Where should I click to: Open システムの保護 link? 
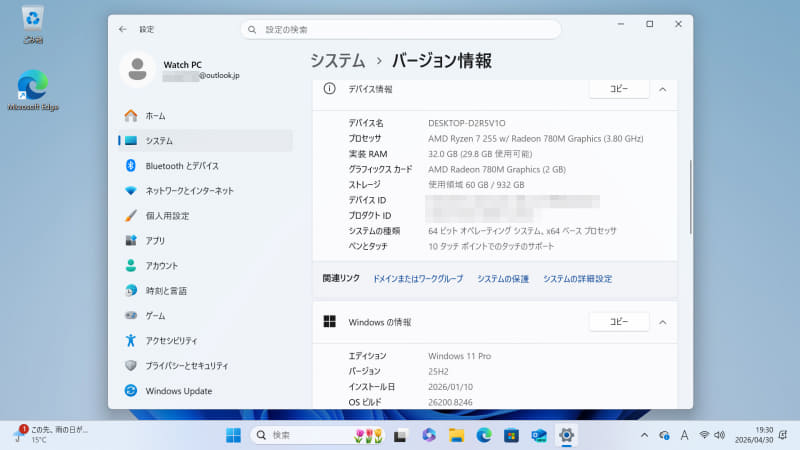pos(503,279)
